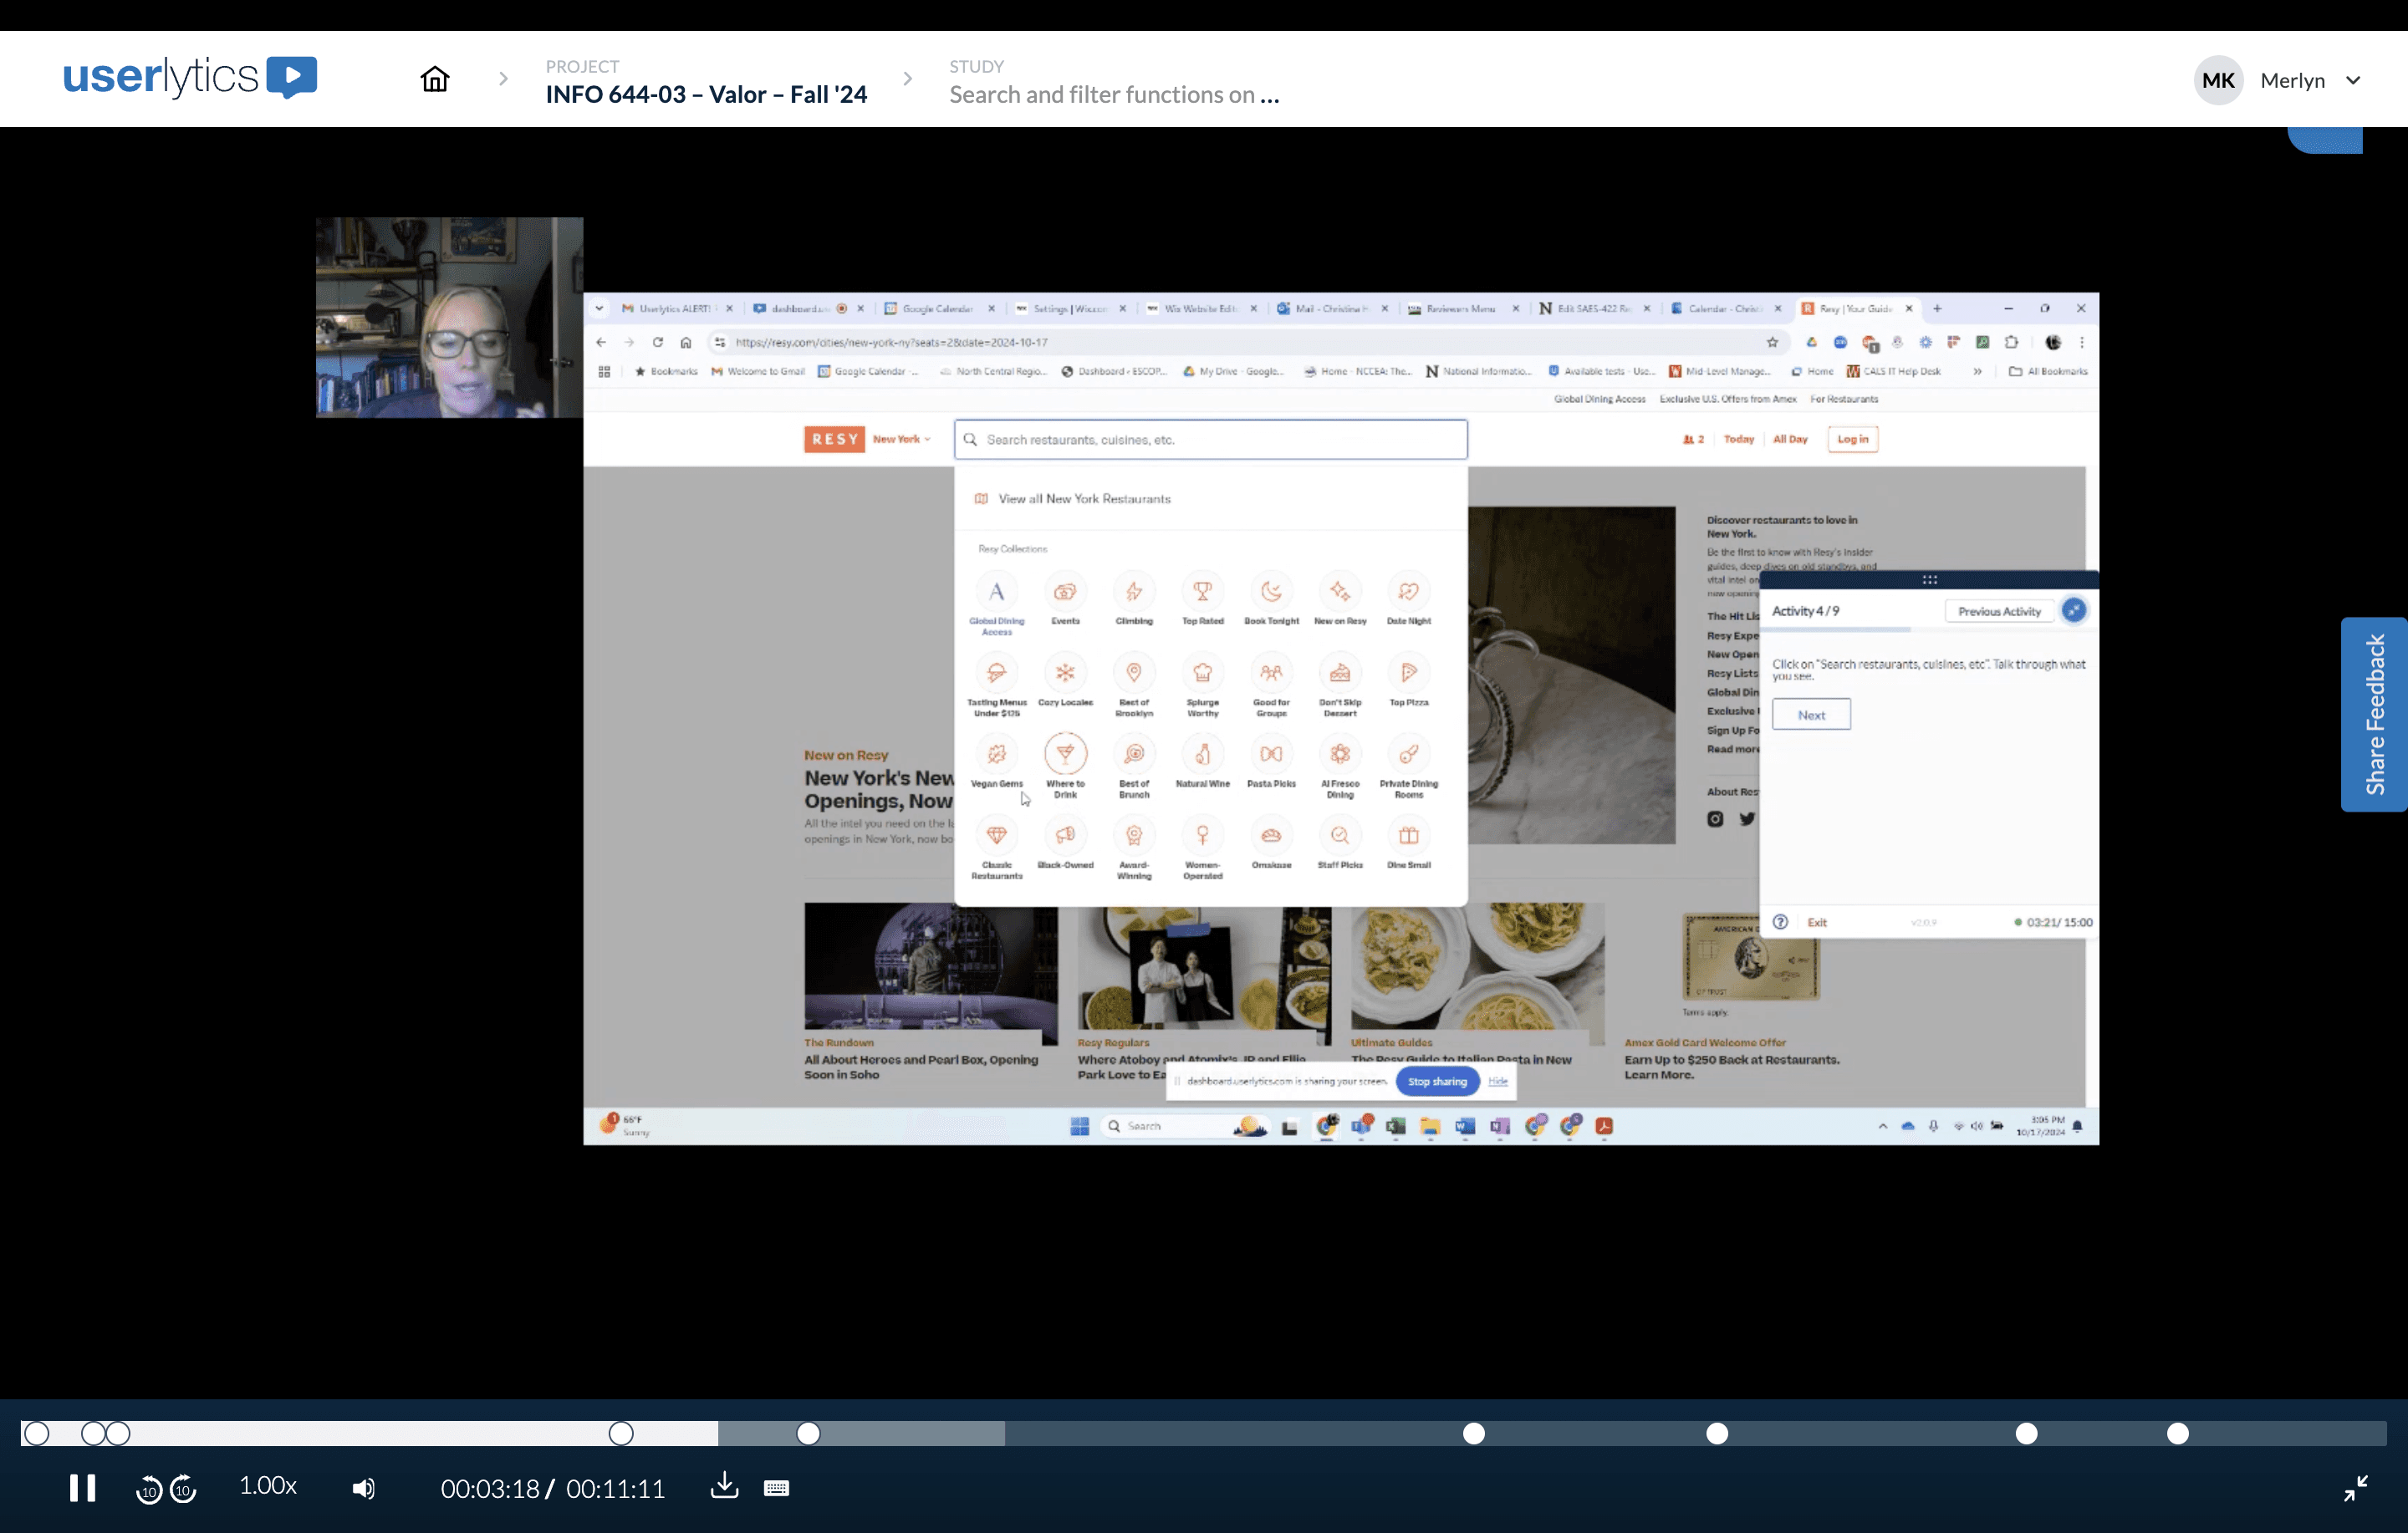
Task: Jump to the first timeline marker
Action: [x=37, y=1434]
